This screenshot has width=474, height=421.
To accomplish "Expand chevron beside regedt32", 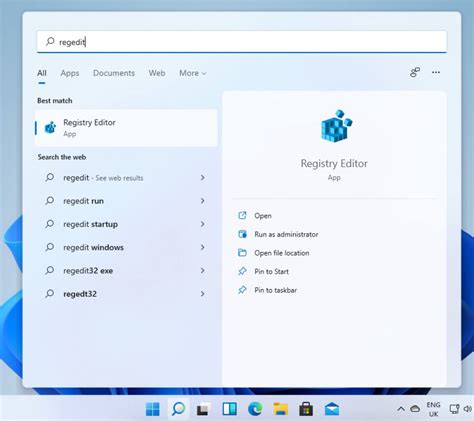I will point(203,294).
